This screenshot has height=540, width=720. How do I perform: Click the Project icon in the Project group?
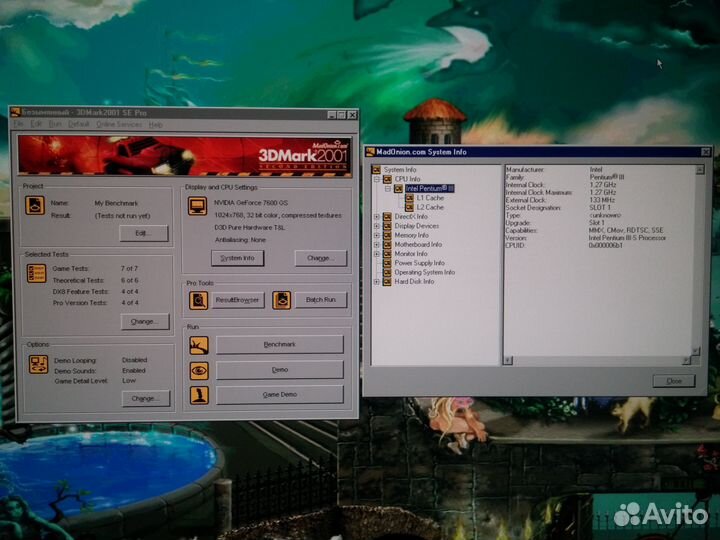[x=36, y=207]
